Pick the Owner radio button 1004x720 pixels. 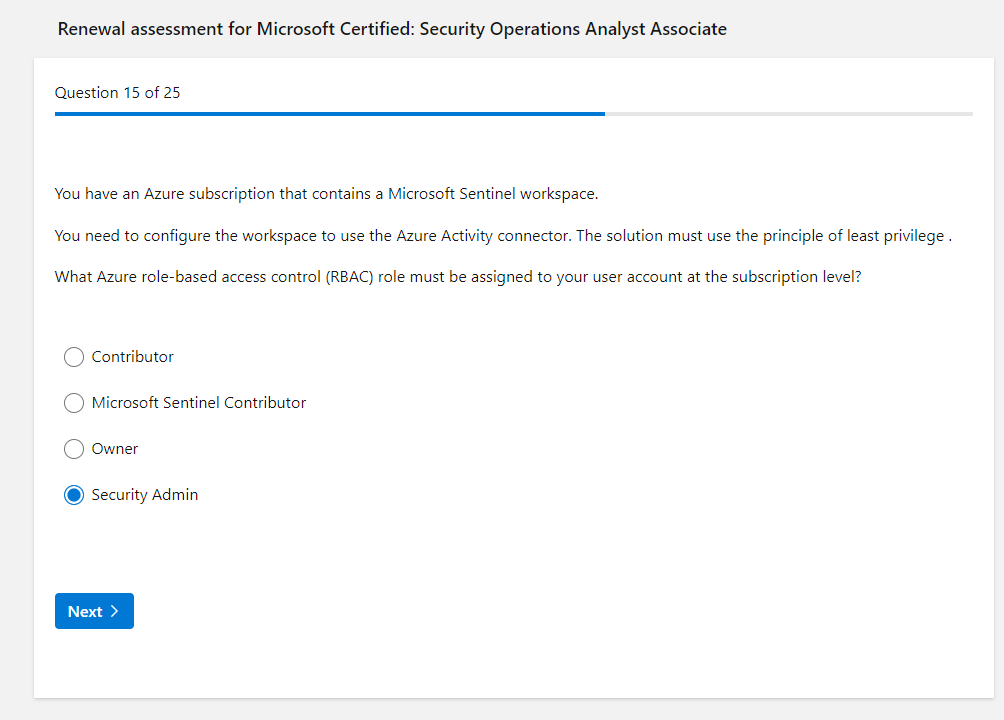pyautogui.click(x=74, y=449)
